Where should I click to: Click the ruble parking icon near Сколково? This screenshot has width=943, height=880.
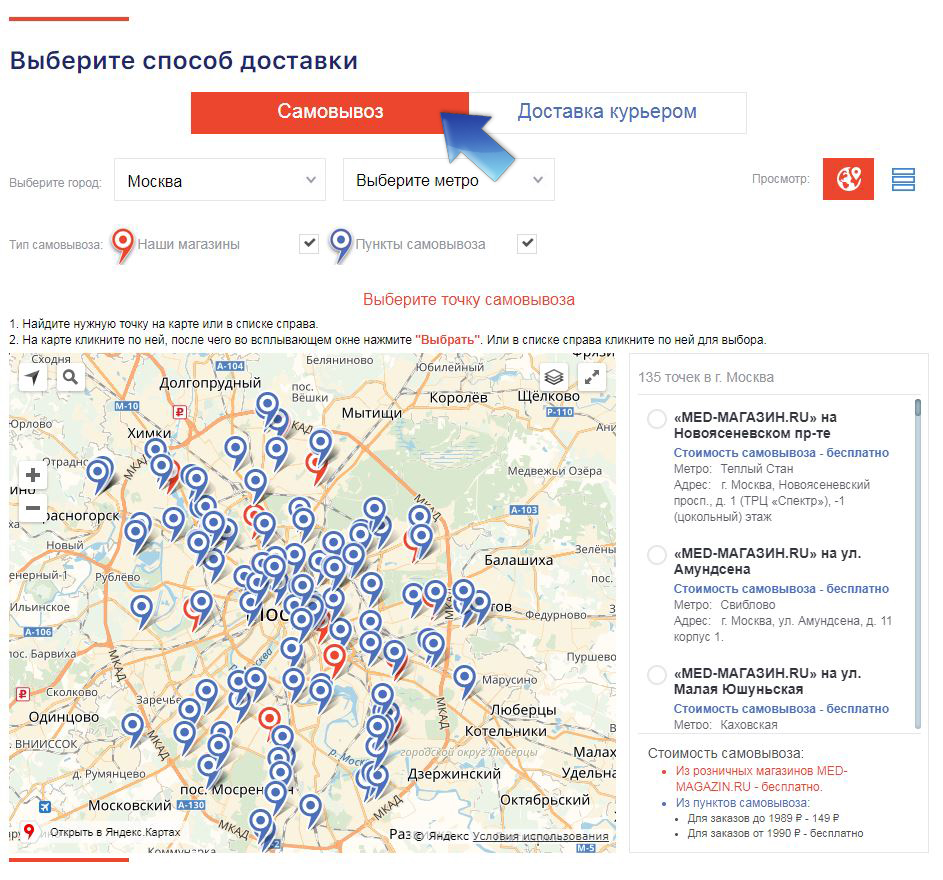pos(22,694)
